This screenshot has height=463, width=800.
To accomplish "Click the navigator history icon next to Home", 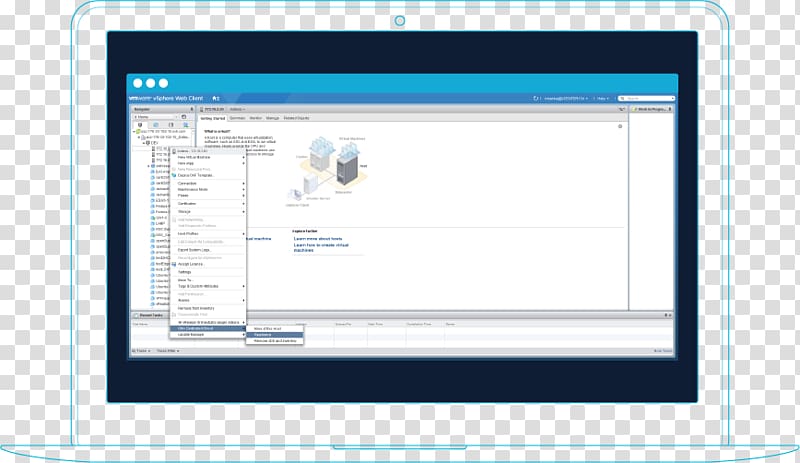I will pos(184,117).
